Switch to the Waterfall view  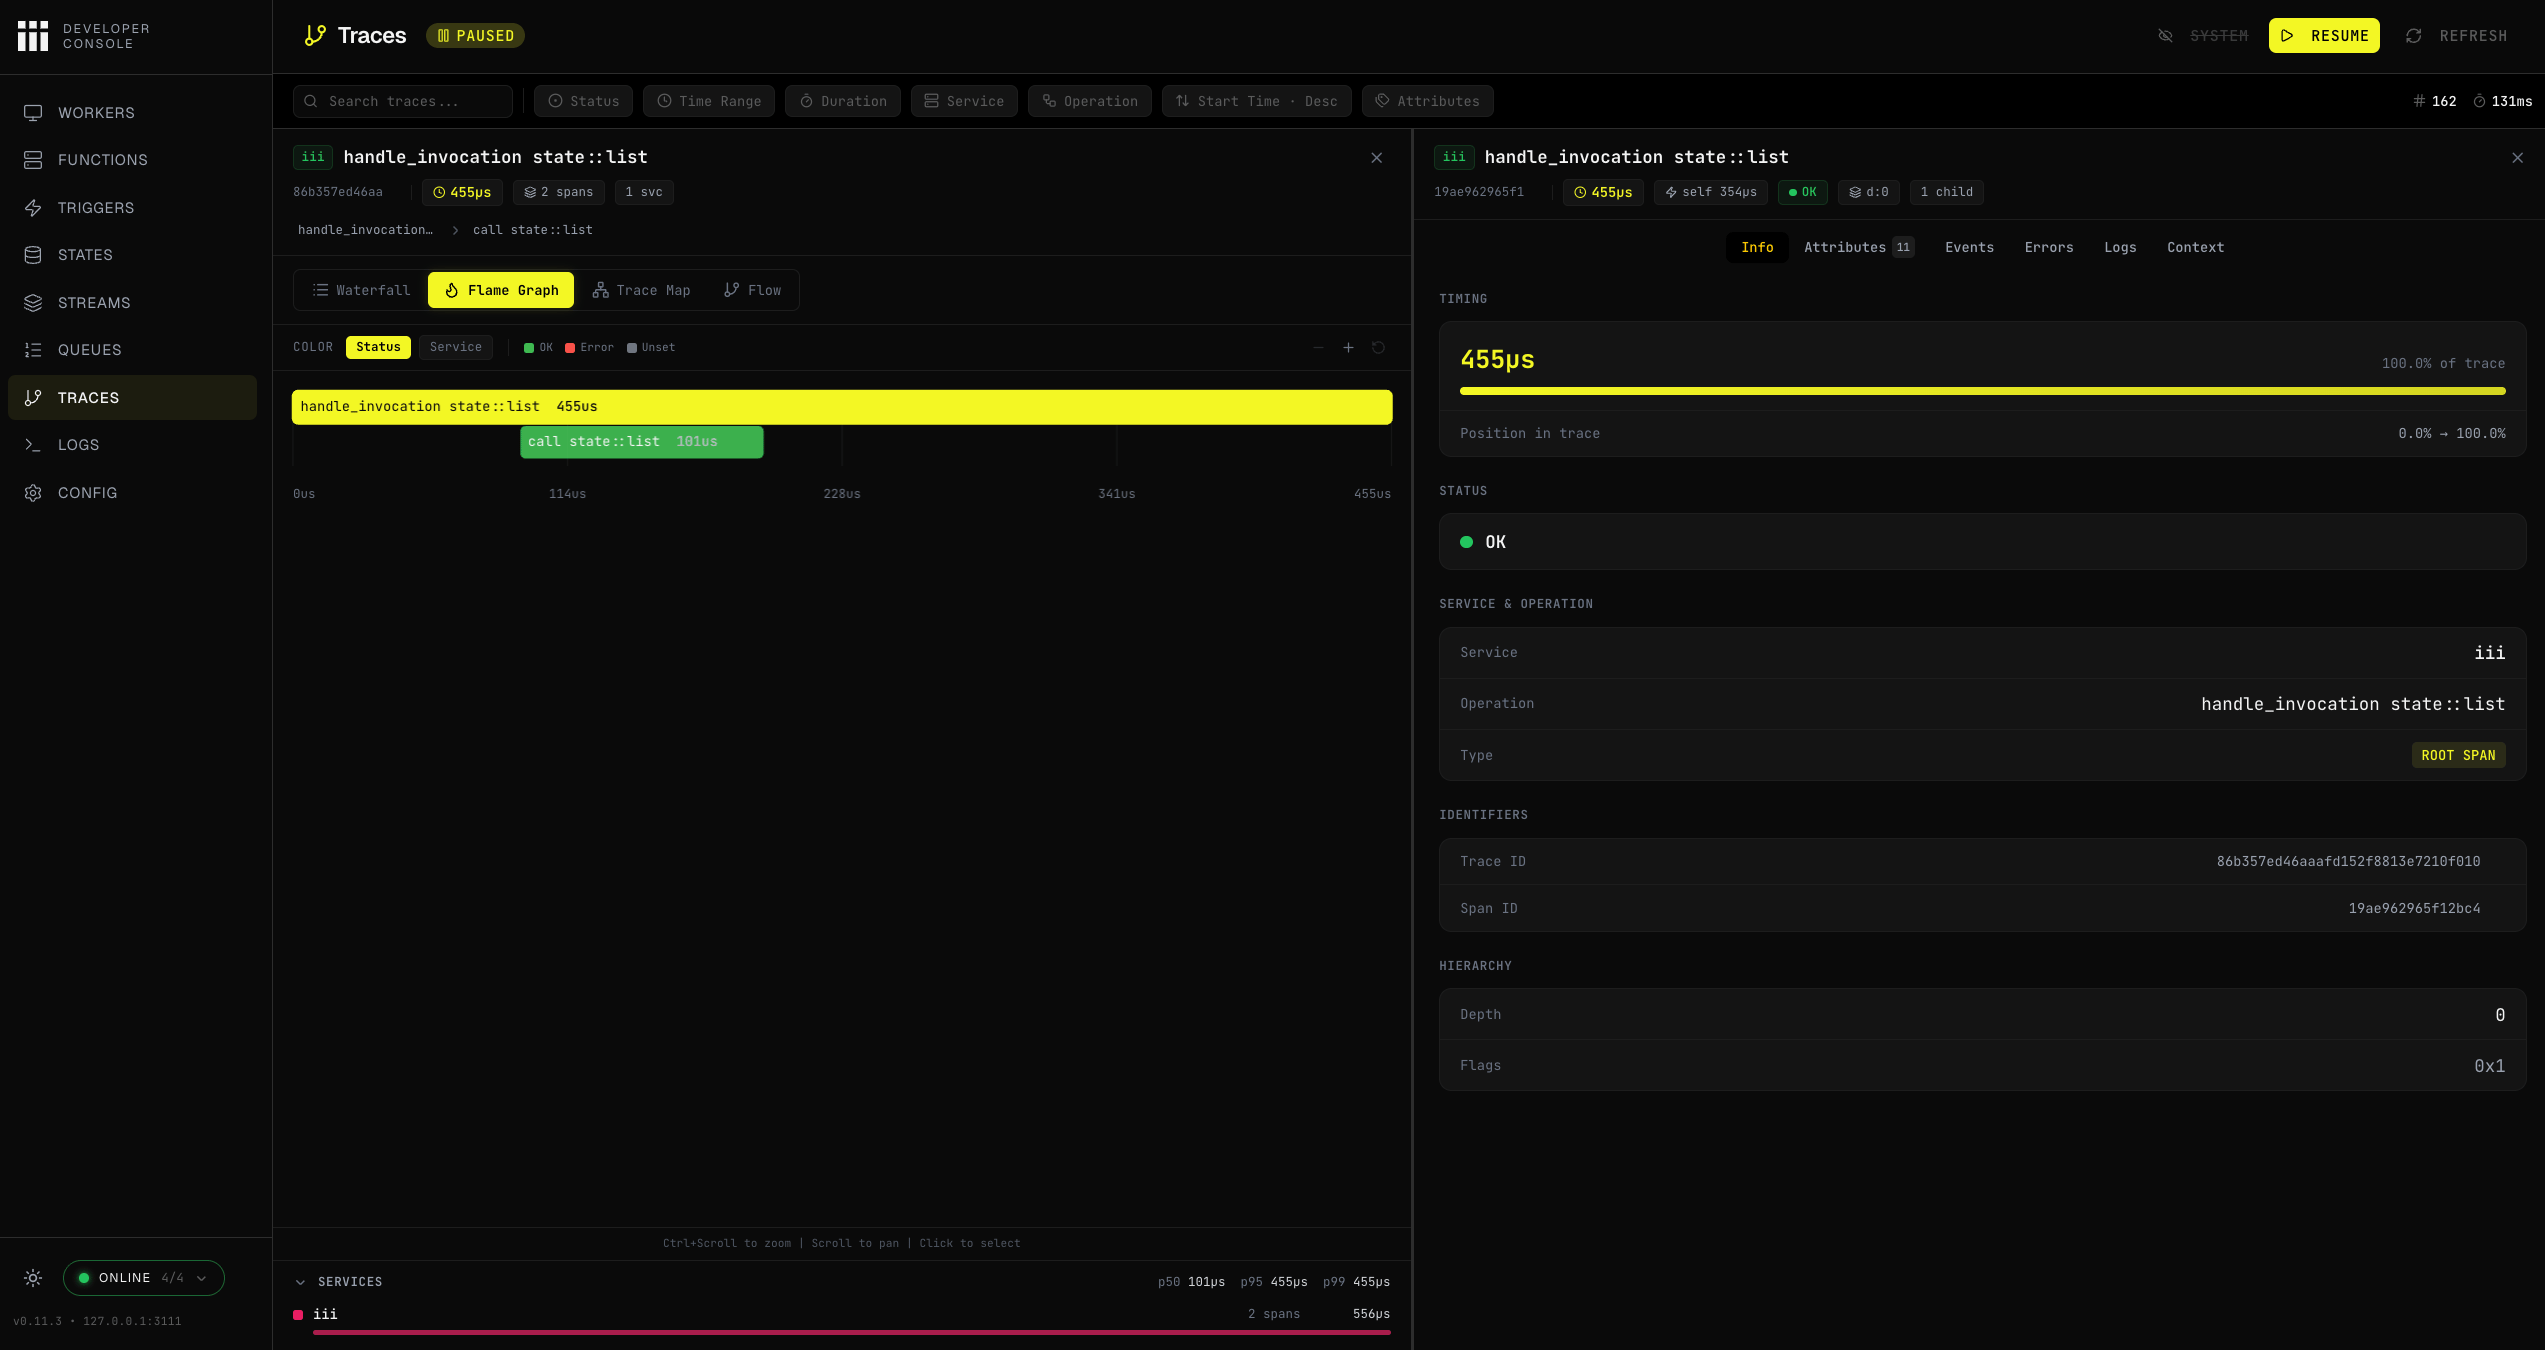click(x=362, y=290)
